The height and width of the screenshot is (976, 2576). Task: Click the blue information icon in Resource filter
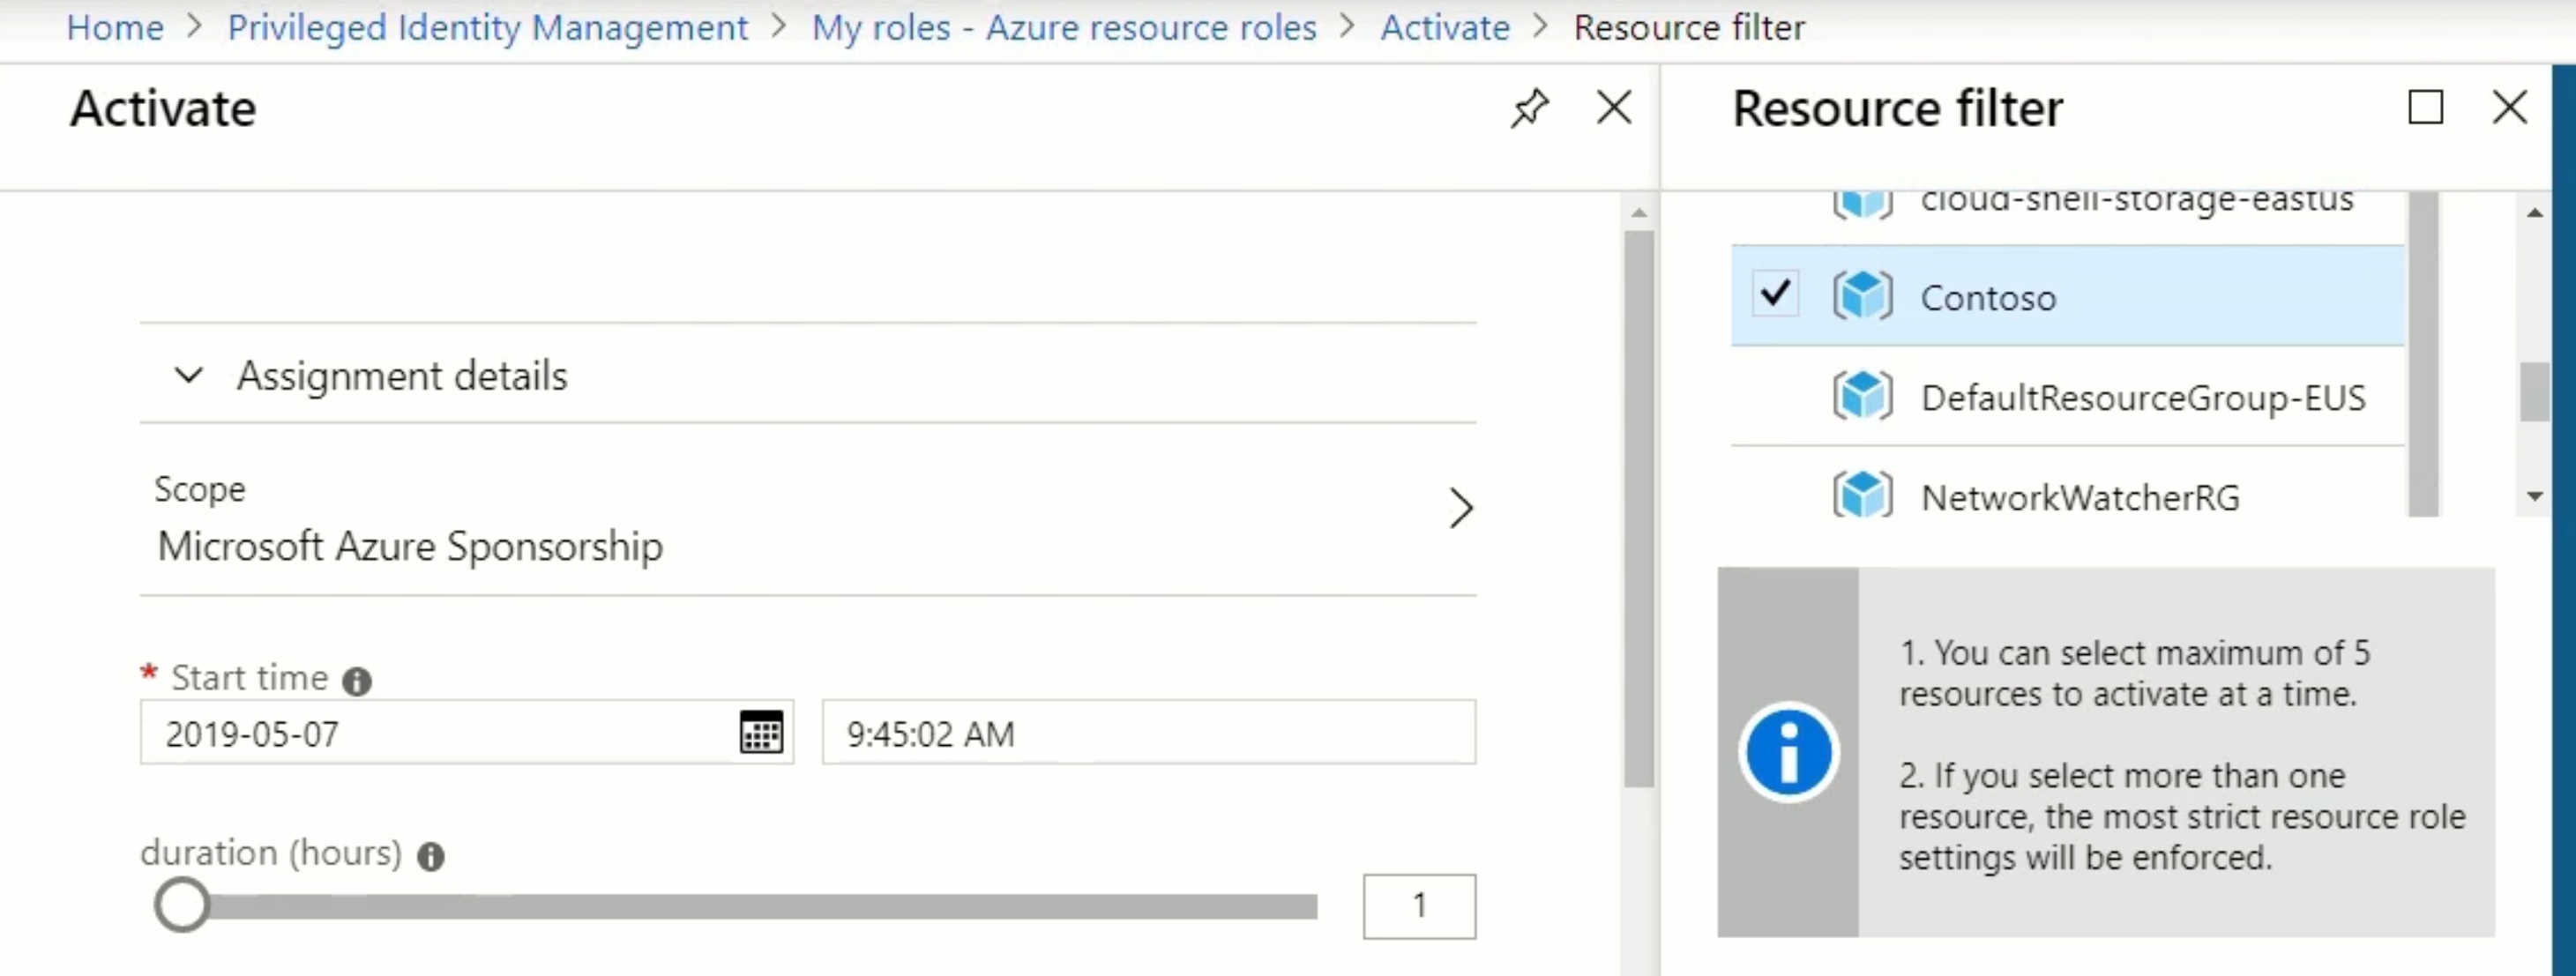1789,752
